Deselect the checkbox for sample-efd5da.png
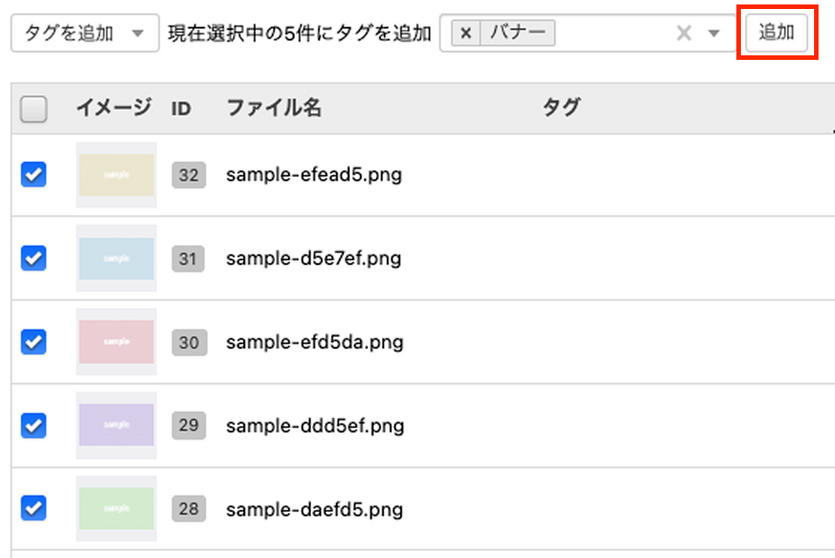The image size is (835, 558). tap(34, 342)
